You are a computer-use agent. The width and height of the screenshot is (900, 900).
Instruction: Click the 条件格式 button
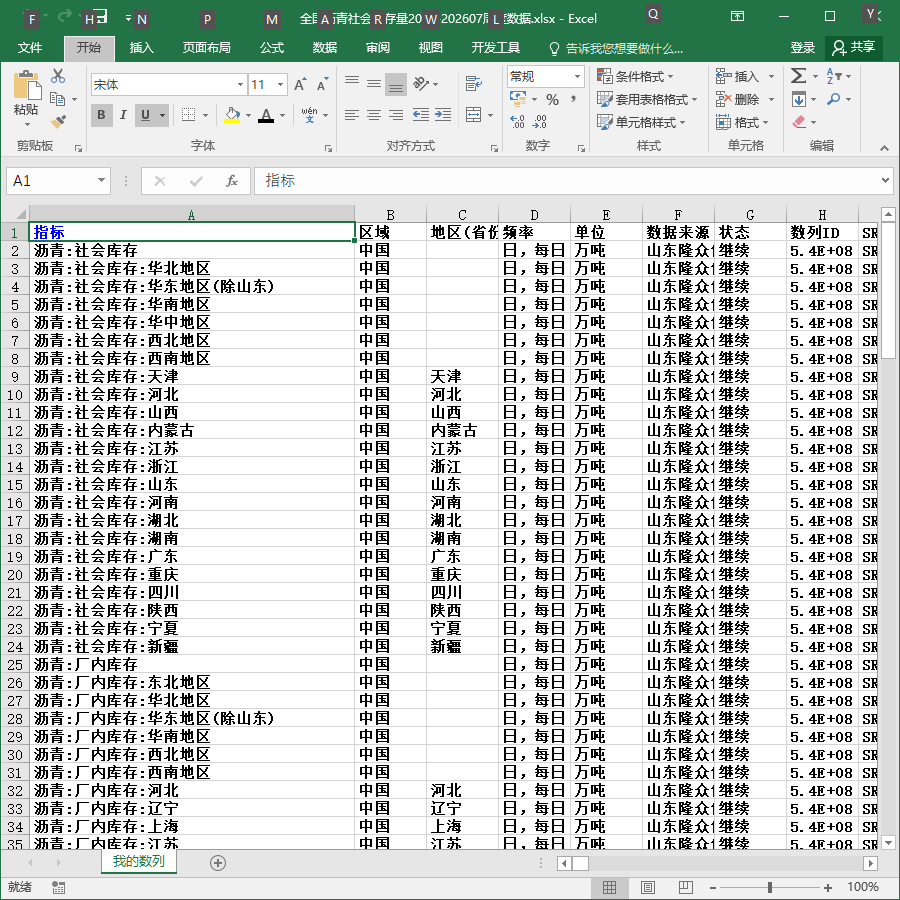(x=635, y=76)
